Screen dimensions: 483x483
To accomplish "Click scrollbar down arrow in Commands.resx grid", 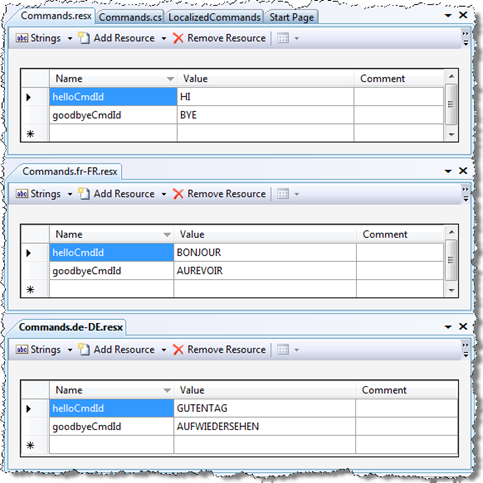I will [x=451, y=134].
